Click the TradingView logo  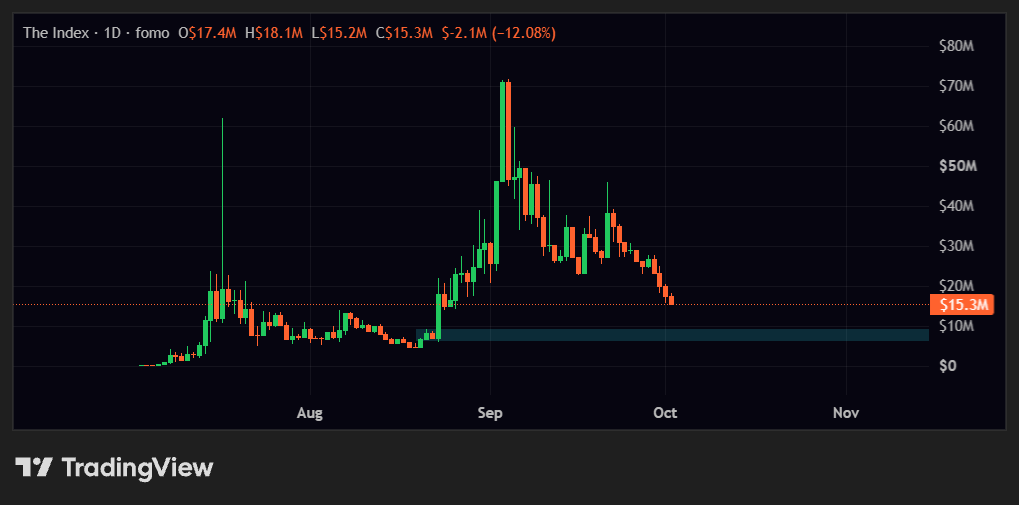(x=114, y=468)
